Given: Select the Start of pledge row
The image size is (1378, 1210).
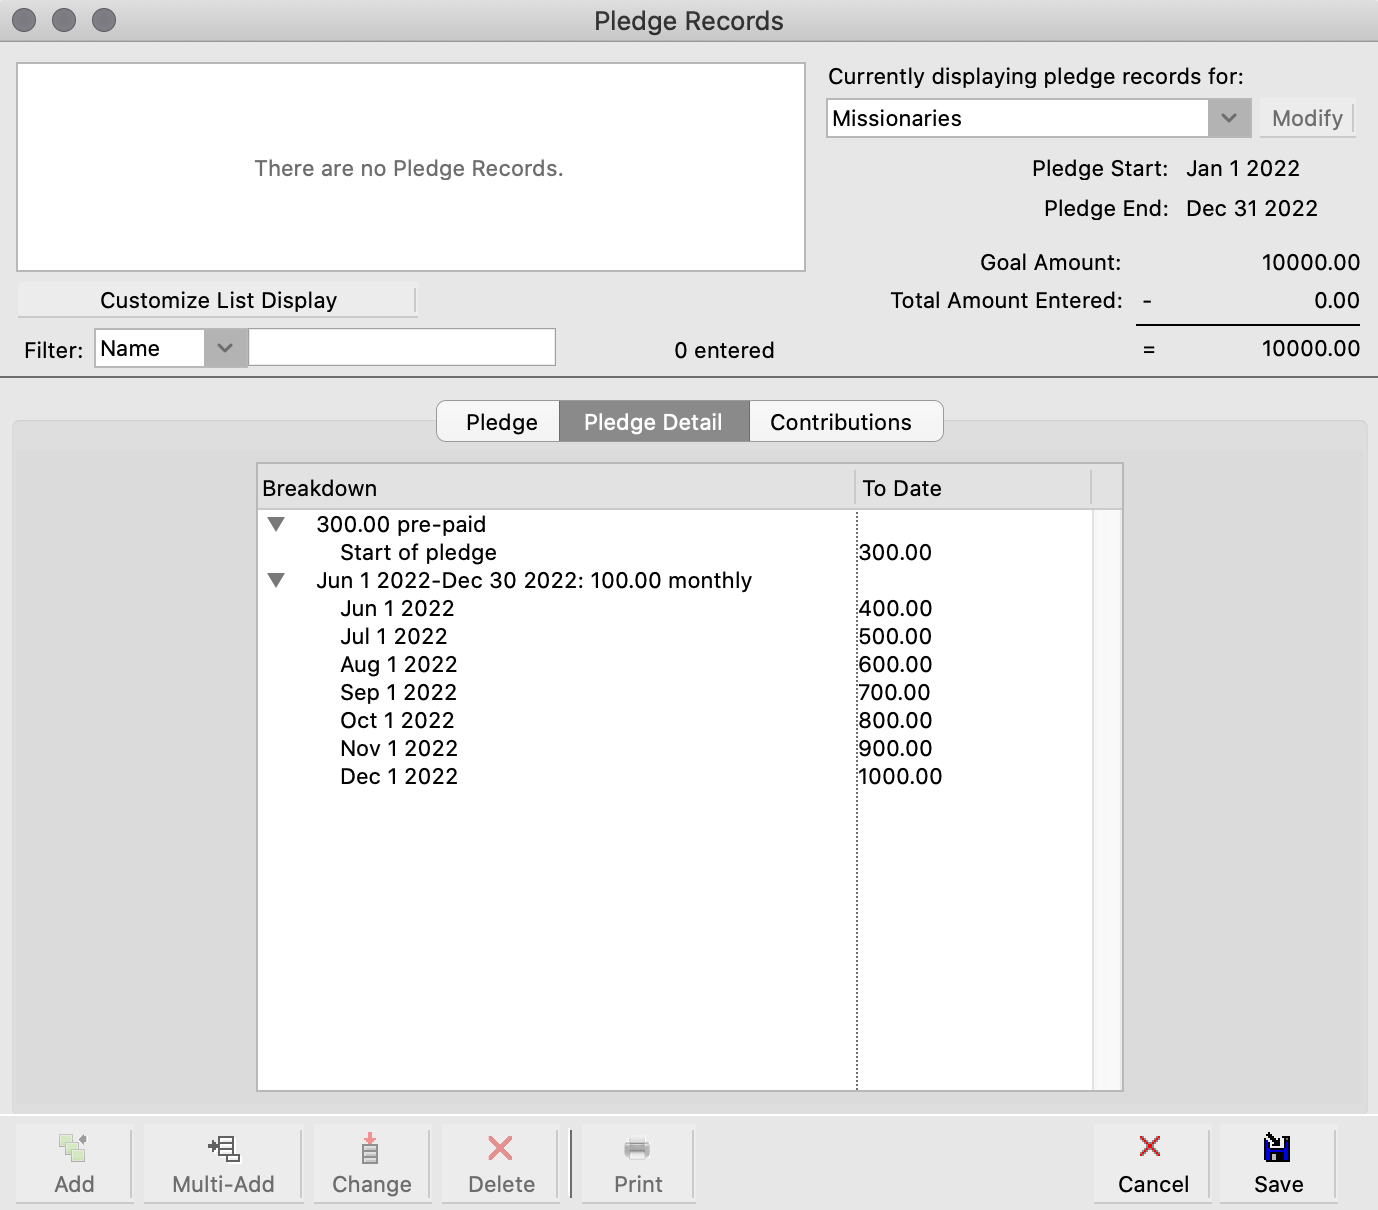Looking at the screenshot, I should (x=675, y=552).
